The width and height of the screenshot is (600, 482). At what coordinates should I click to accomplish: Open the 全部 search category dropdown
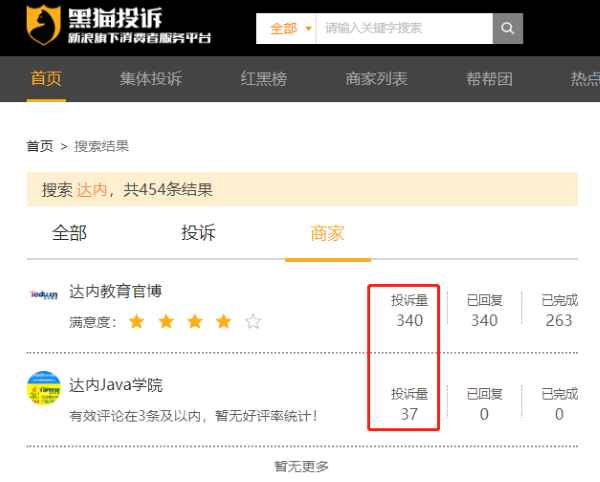pyautogui.click(x=290, y=28)
